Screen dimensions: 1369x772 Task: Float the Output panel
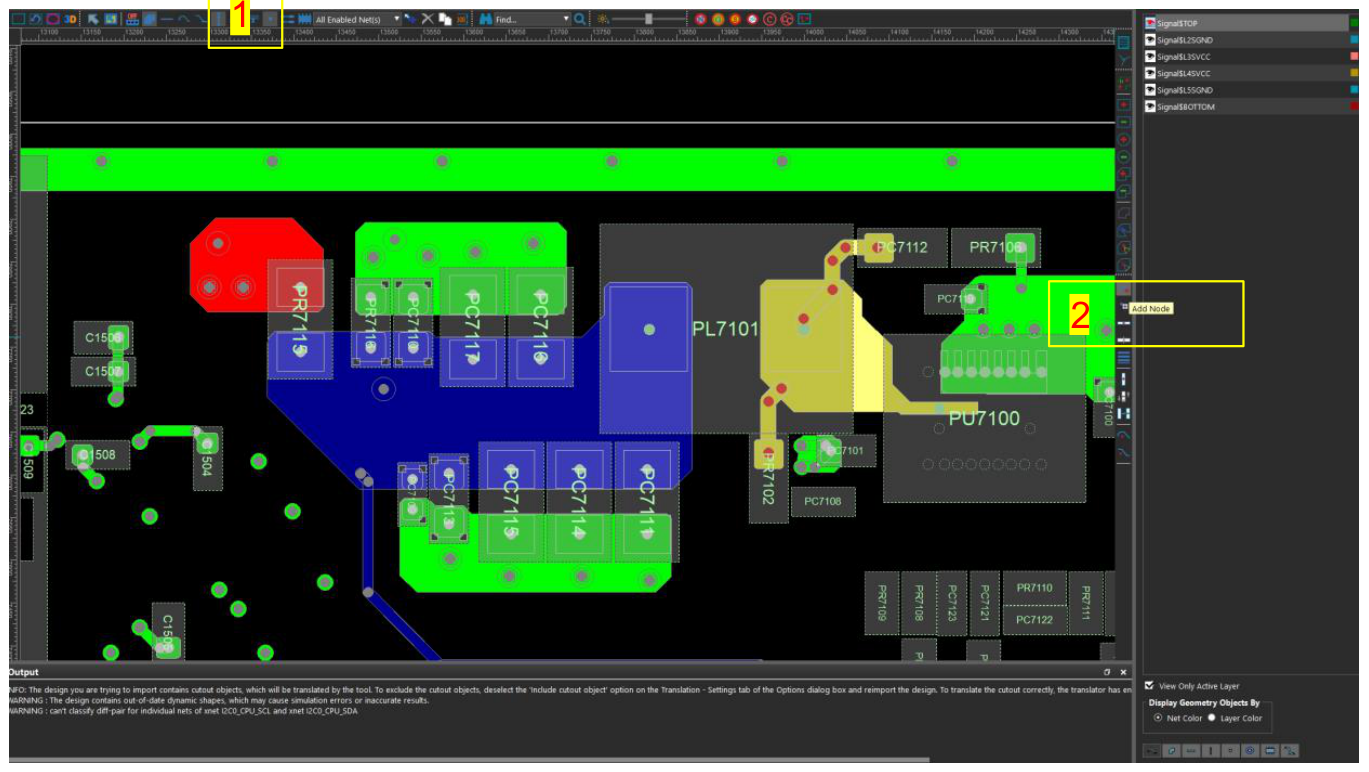(1107, 672)
